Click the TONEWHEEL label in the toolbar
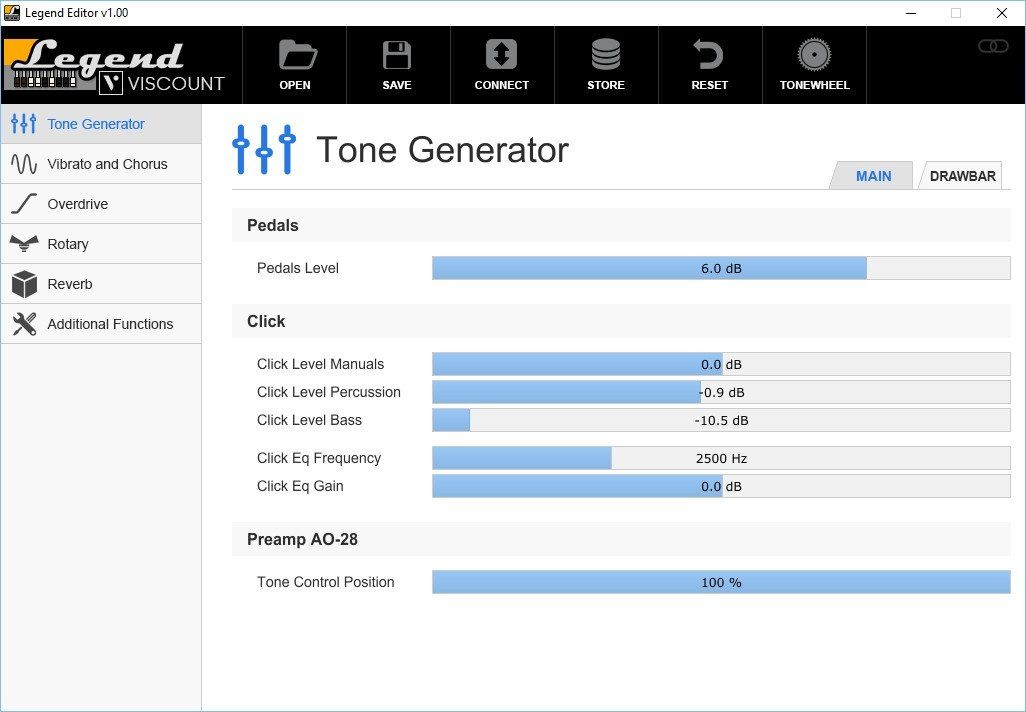This screenshot has height=712, width=1026. point(815,85)
